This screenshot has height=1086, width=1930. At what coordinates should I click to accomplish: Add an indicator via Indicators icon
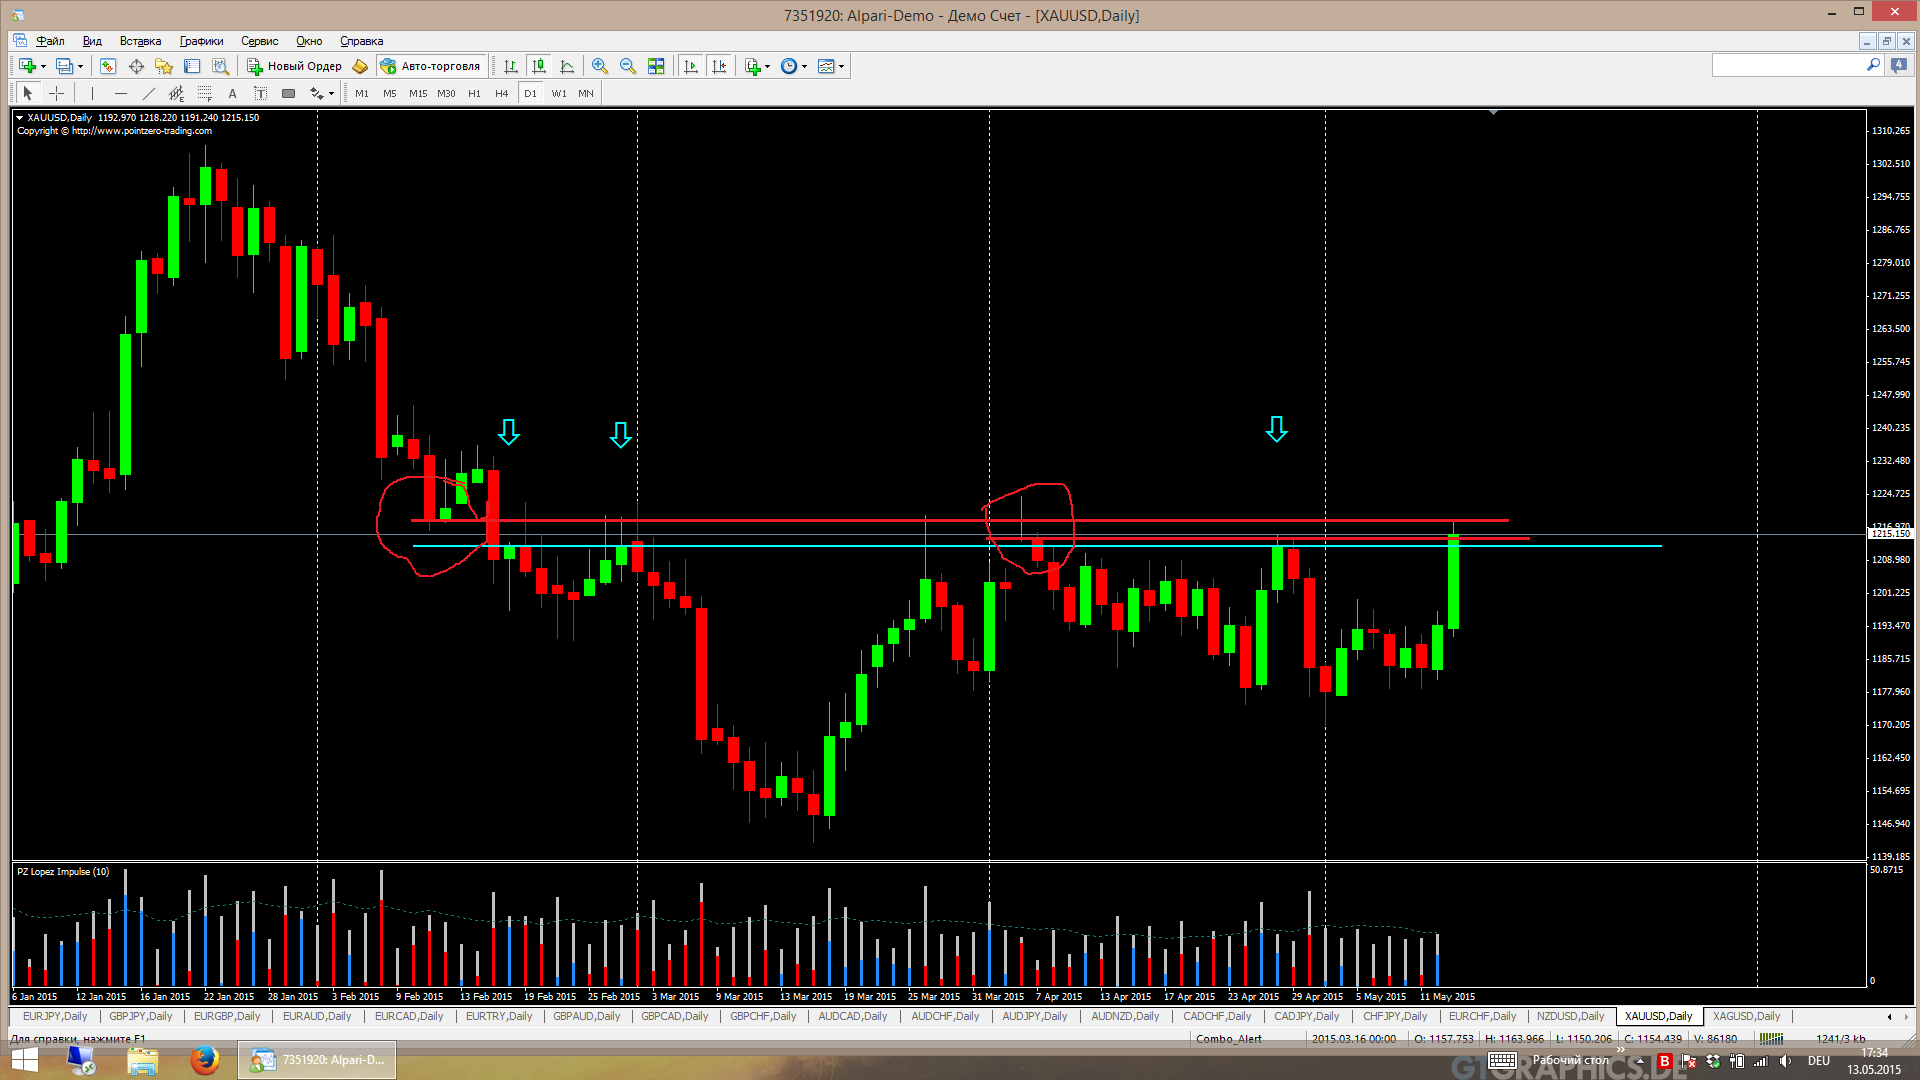(x=753, y=66)
